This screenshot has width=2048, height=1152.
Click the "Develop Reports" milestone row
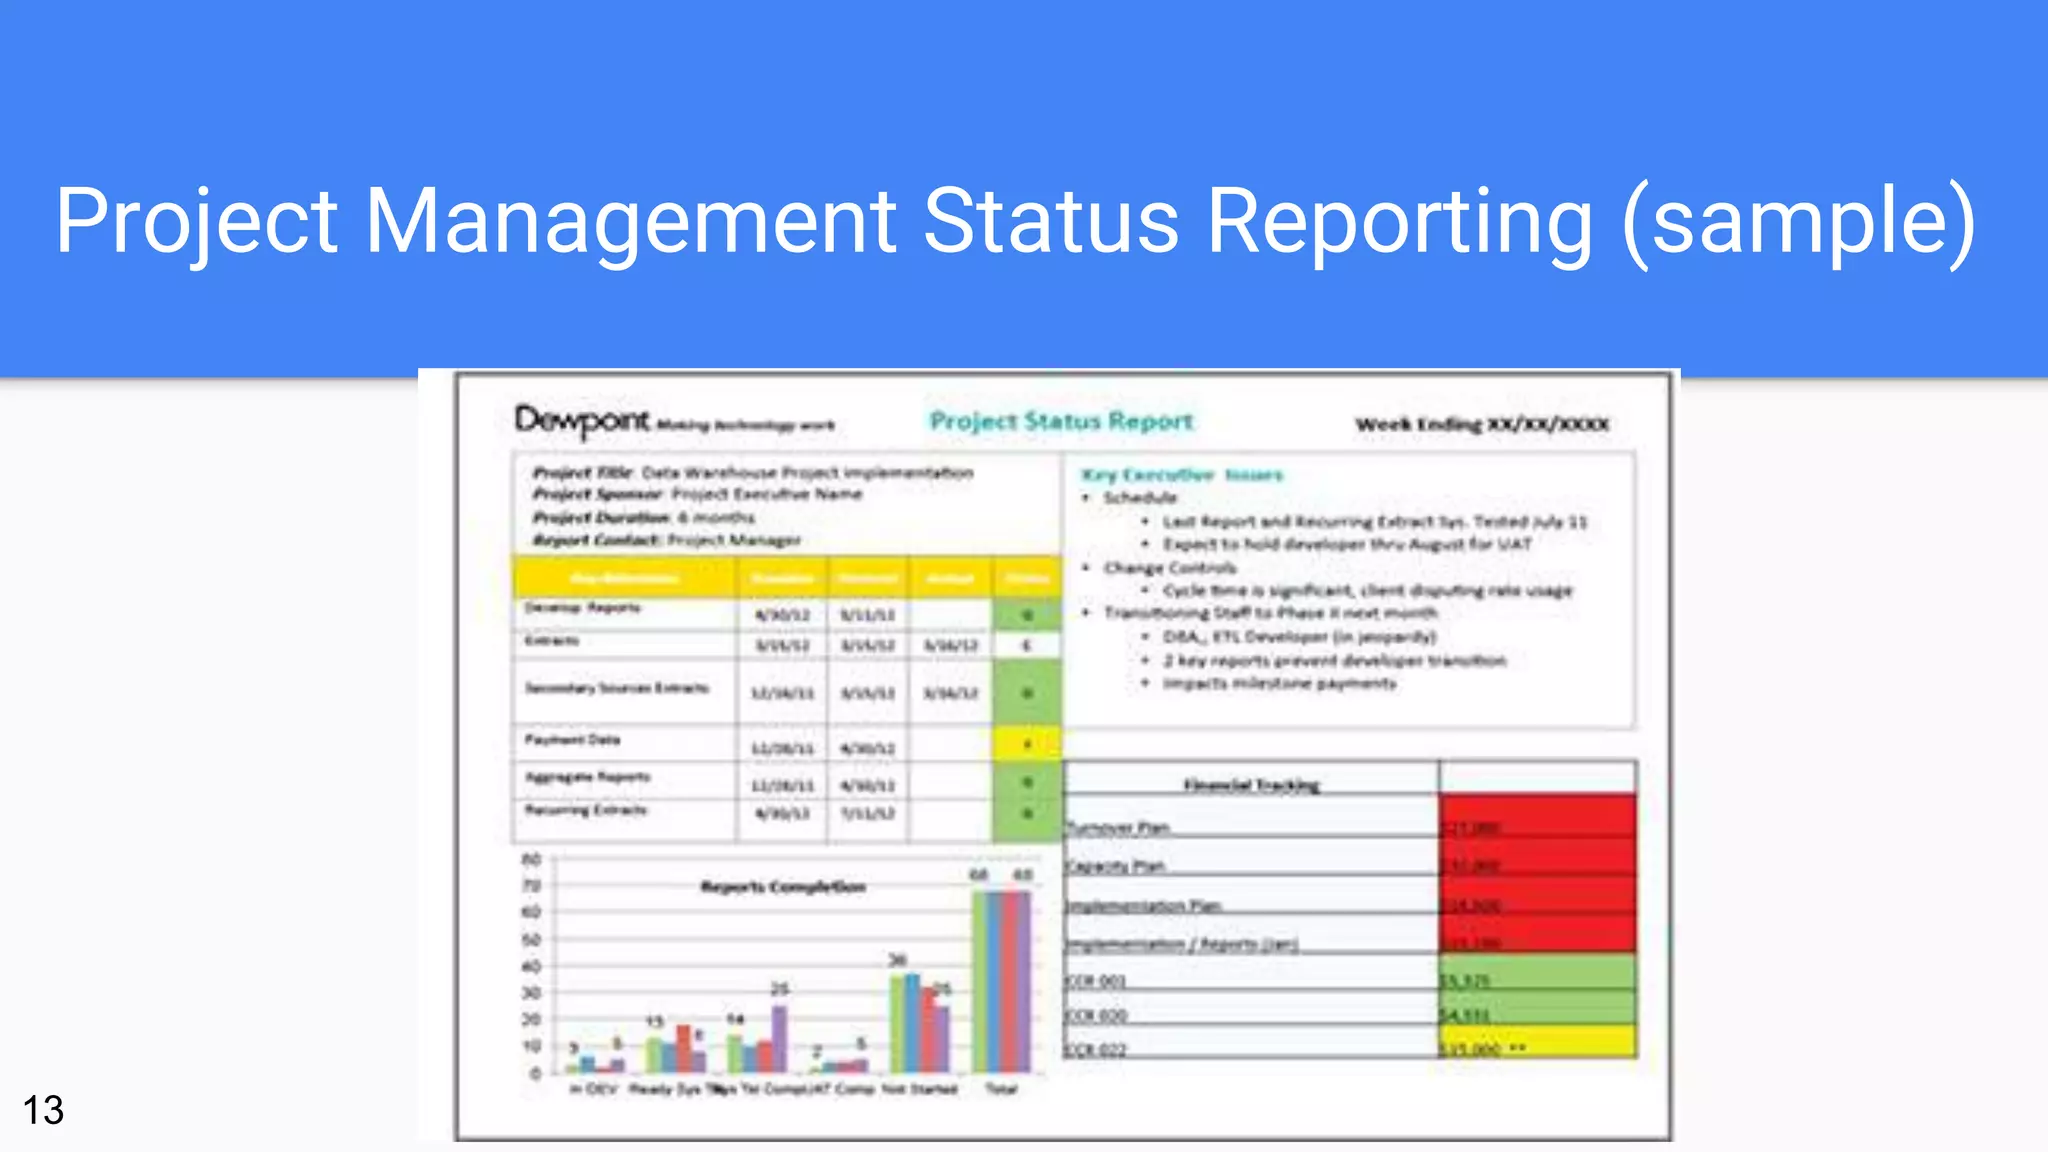786,614
